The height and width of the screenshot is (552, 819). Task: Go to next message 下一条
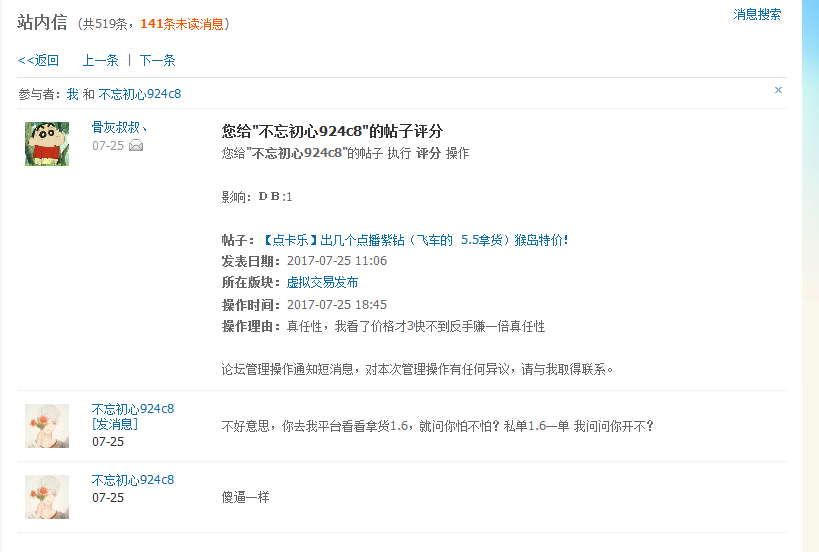(157, 61)
